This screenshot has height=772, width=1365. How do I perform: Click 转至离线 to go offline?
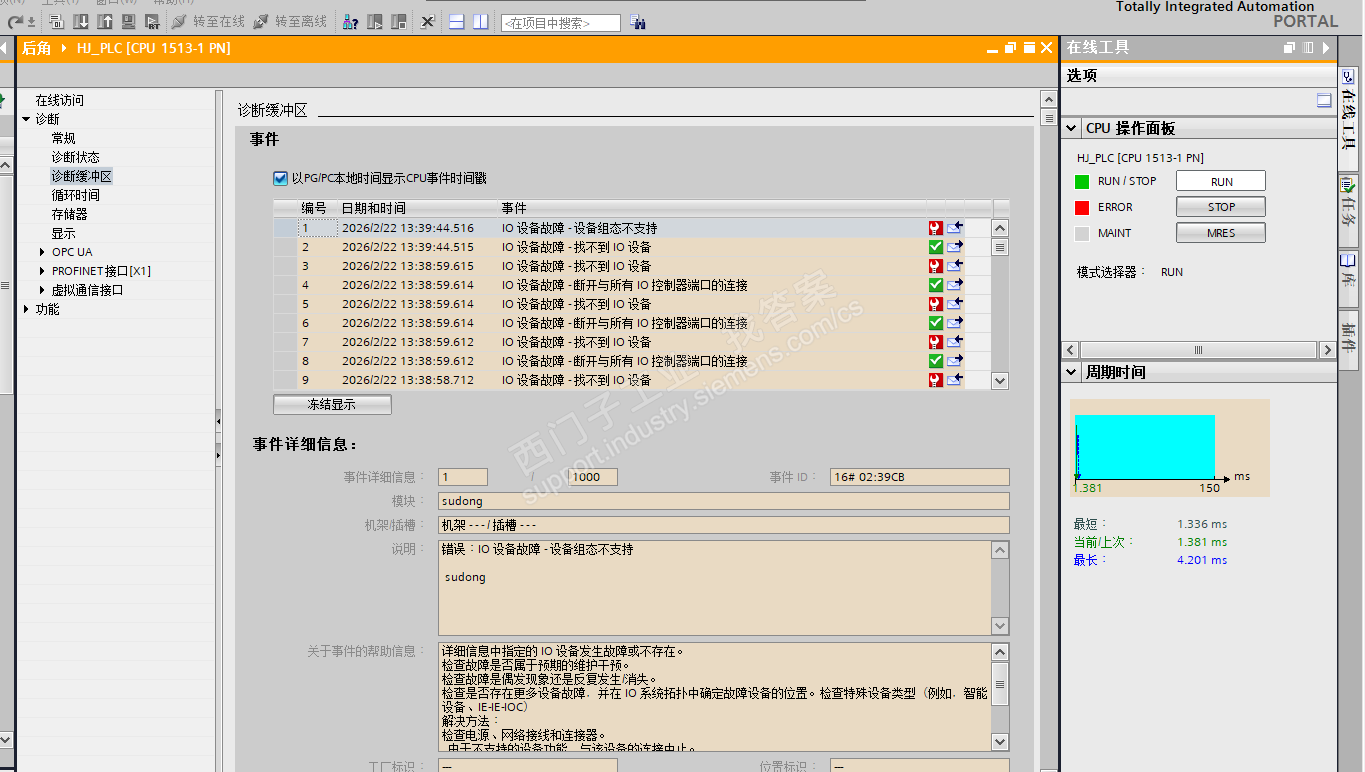291,21
